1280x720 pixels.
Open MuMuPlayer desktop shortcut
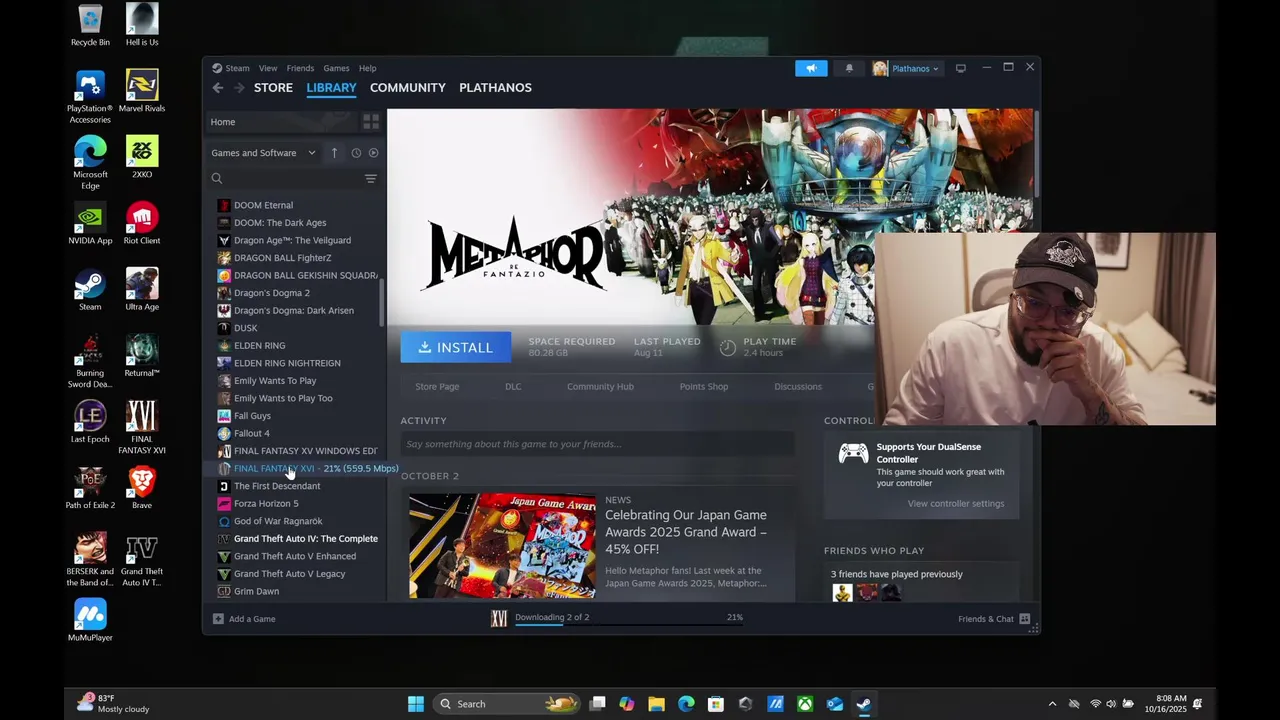coord(90,620)
